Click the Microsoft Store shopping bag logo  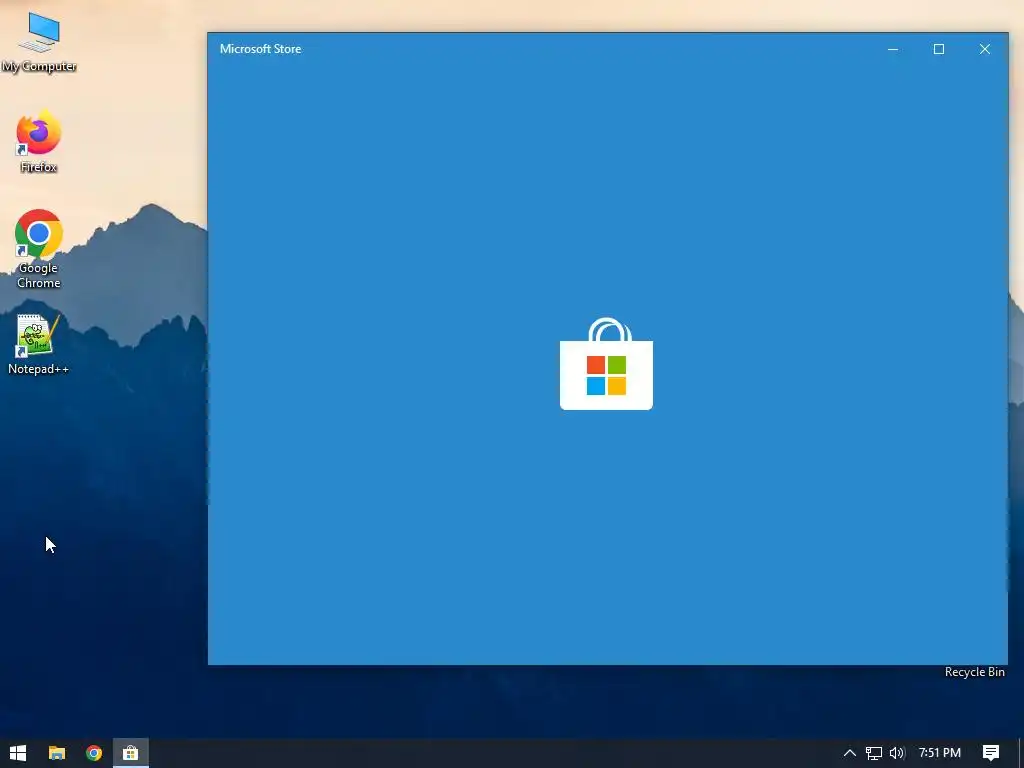[606, 364]
